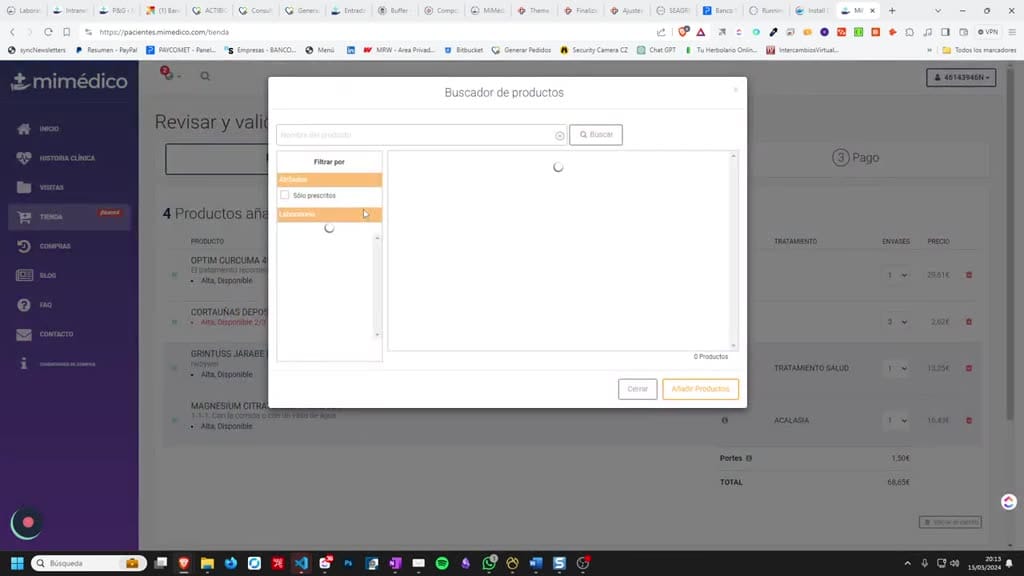Open the notifications bell dropdown
Image resolution: width=1024 pixels, height=576 pixels.
170,74
